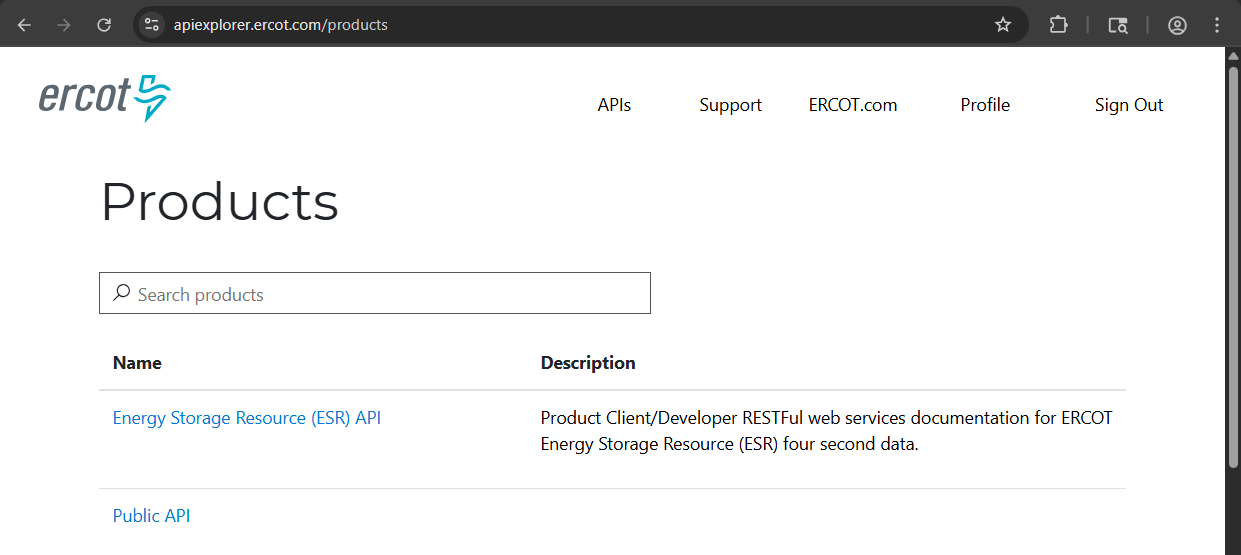Click the Description column header

pyautogui.click(x=588, y=363)
